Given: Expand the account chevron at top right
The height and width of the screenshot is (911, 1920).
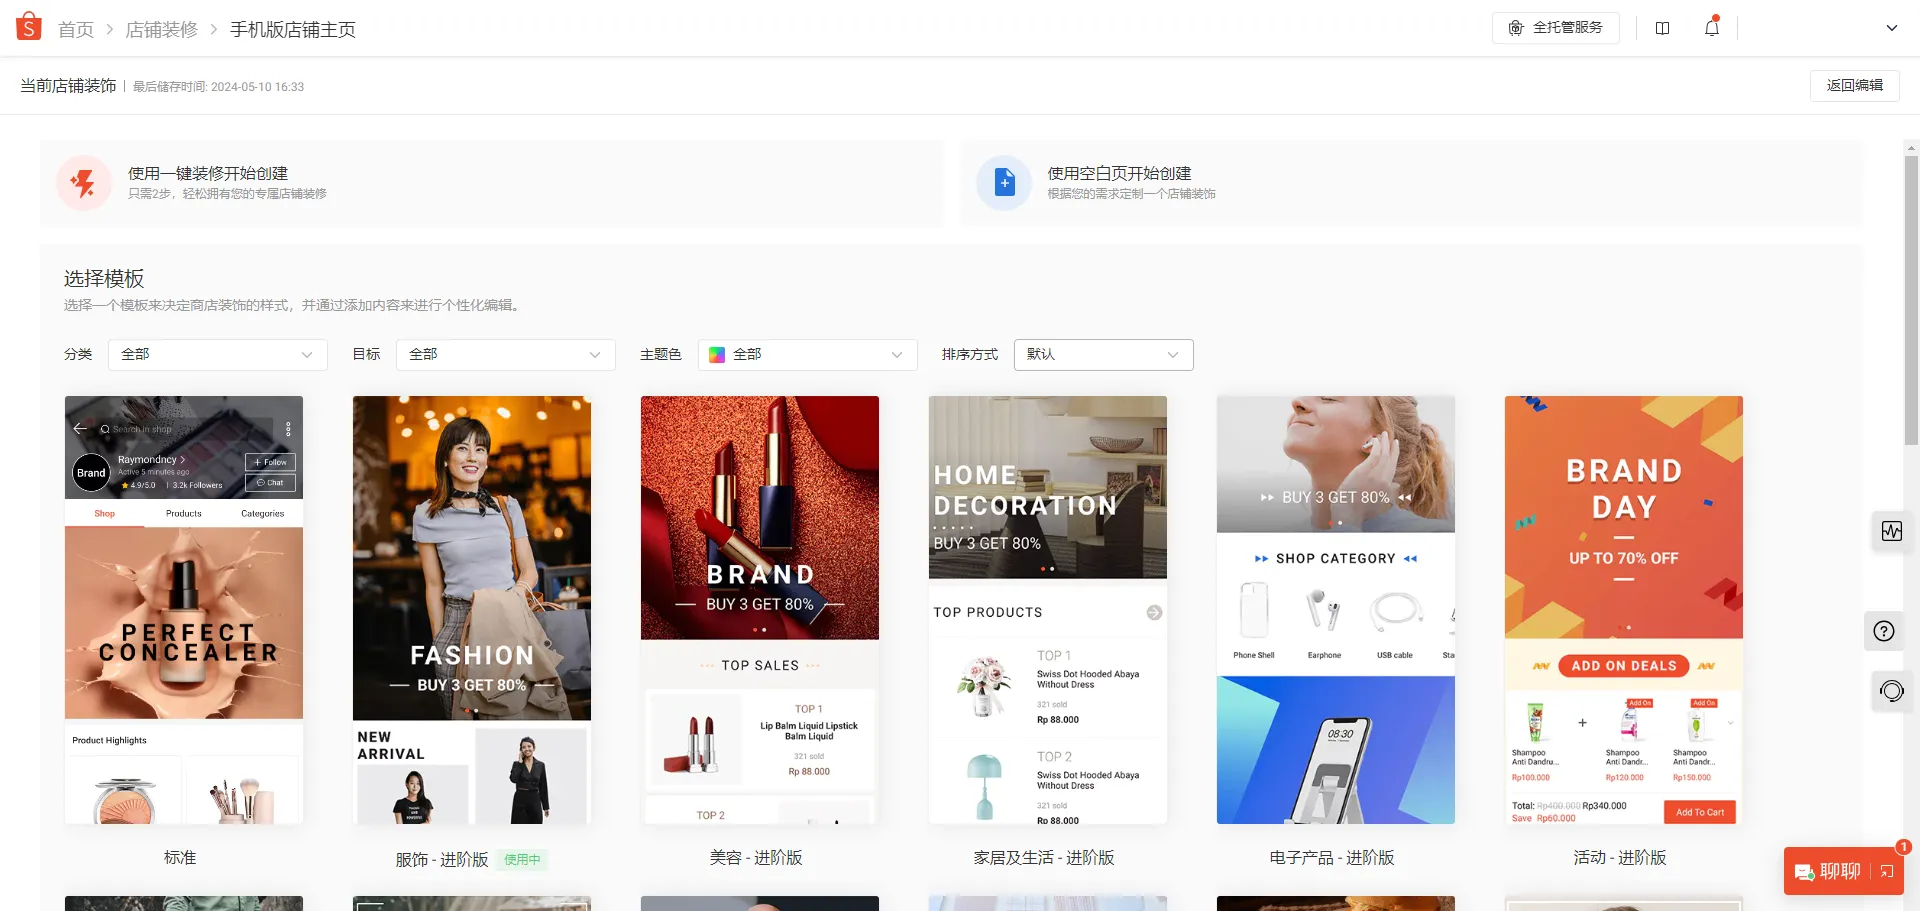Looking at the screenshot, I should 1892,28.
